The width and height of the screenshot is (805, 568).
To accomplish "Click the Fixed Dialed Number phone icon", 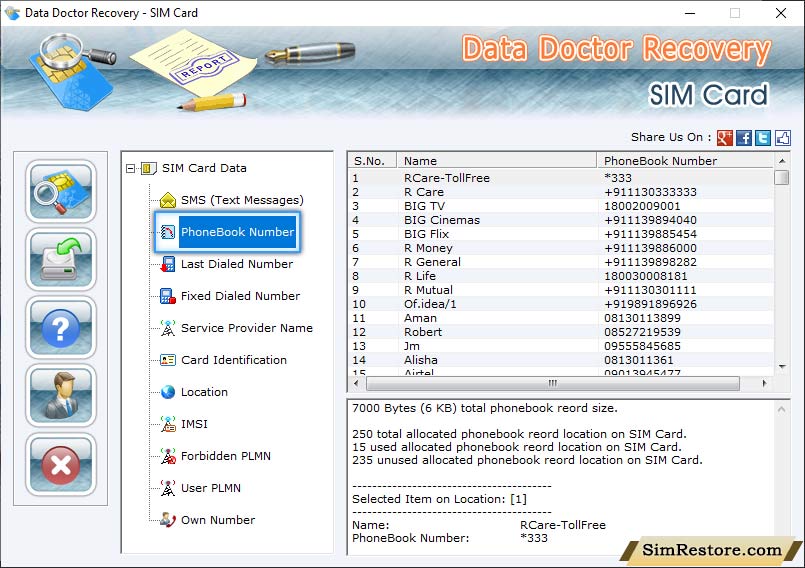I will [168, 296].
